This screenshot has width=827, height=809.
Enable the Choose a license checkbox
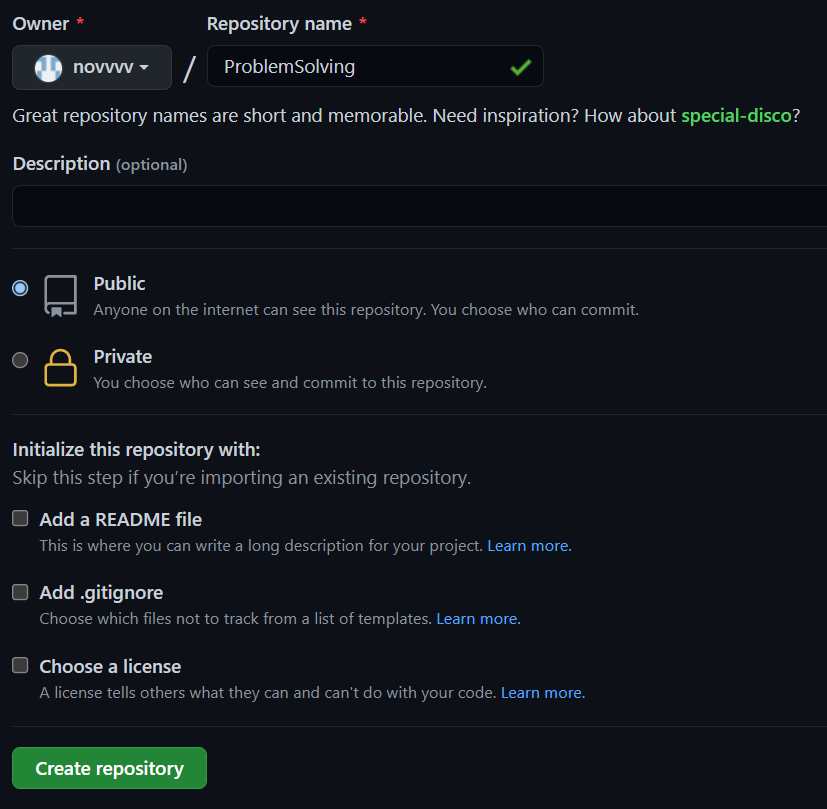(20, 665)
